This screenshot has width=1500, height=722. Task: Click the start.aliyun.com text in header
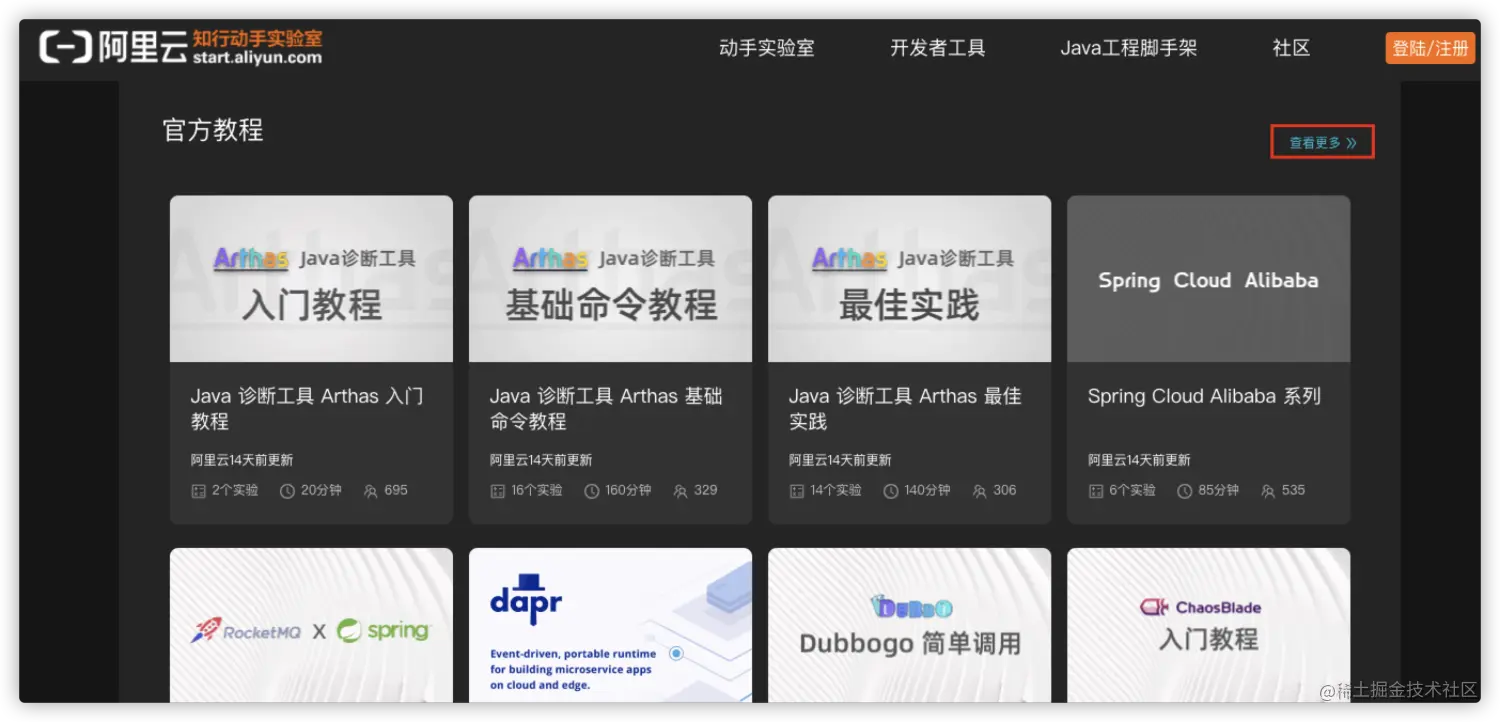click(x=257, y=58)
